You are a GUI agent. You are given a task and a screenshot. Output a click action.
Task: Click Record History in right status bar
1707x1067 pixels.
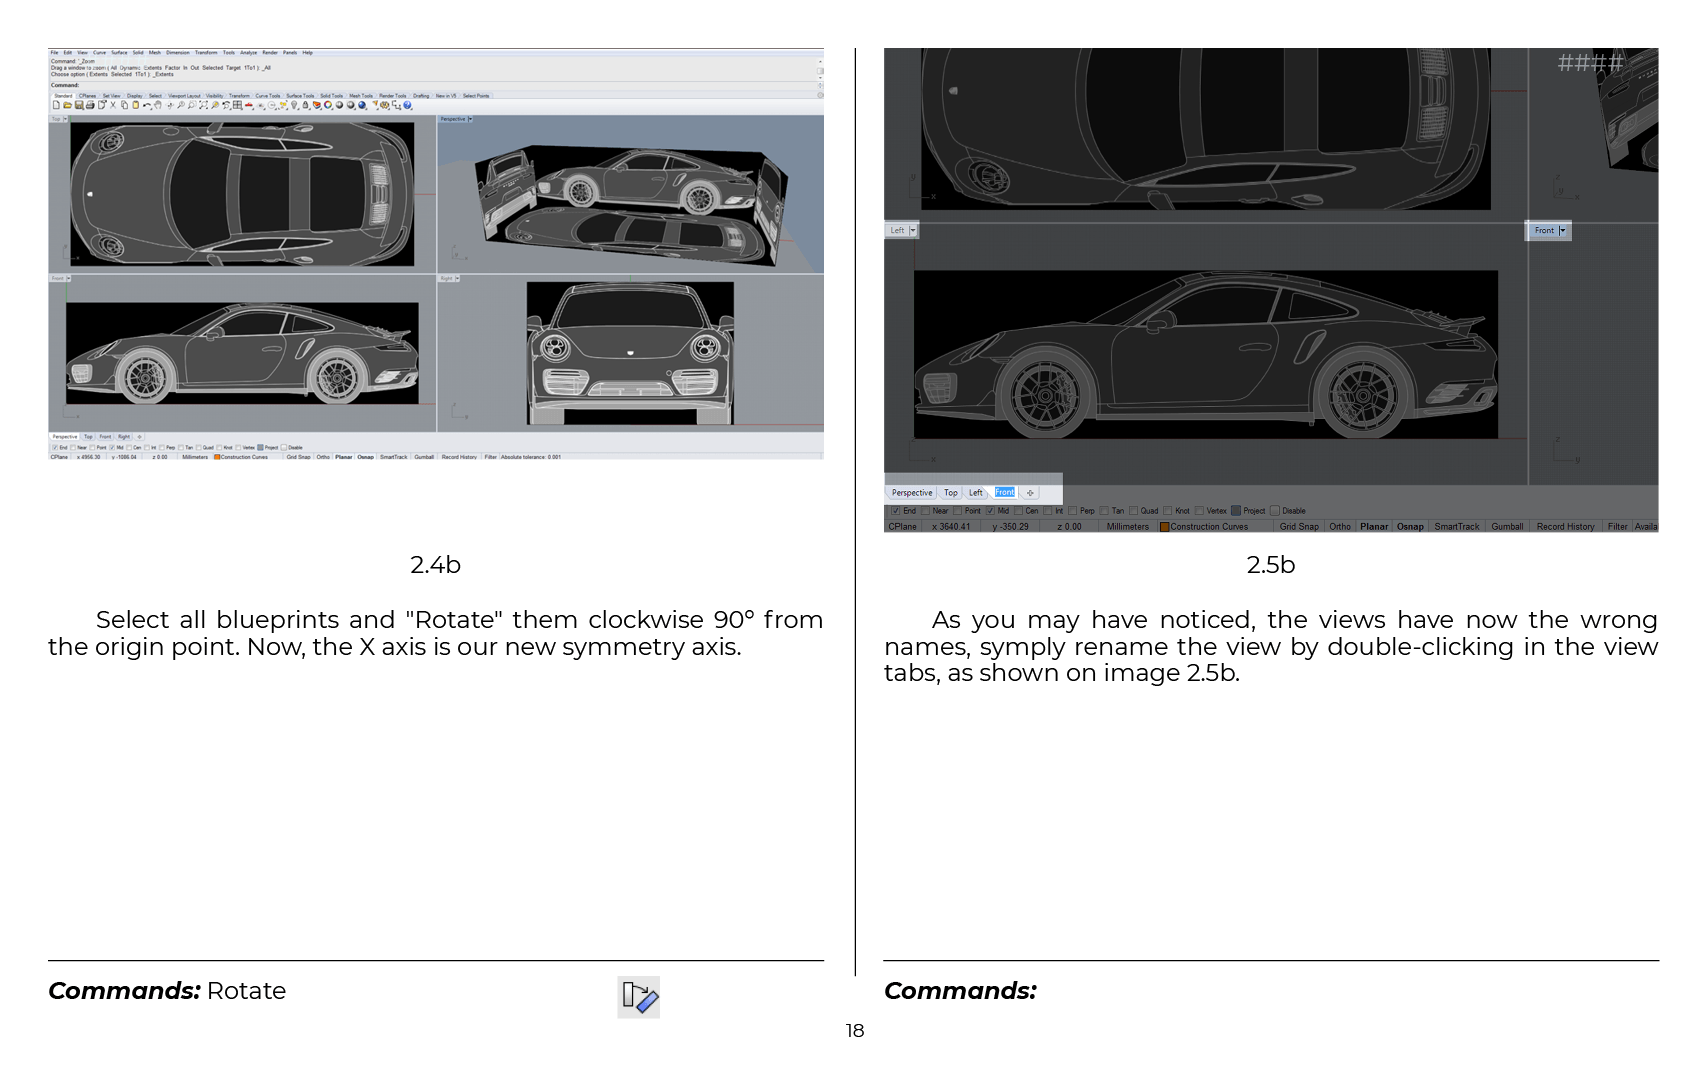pos(1565,527)
